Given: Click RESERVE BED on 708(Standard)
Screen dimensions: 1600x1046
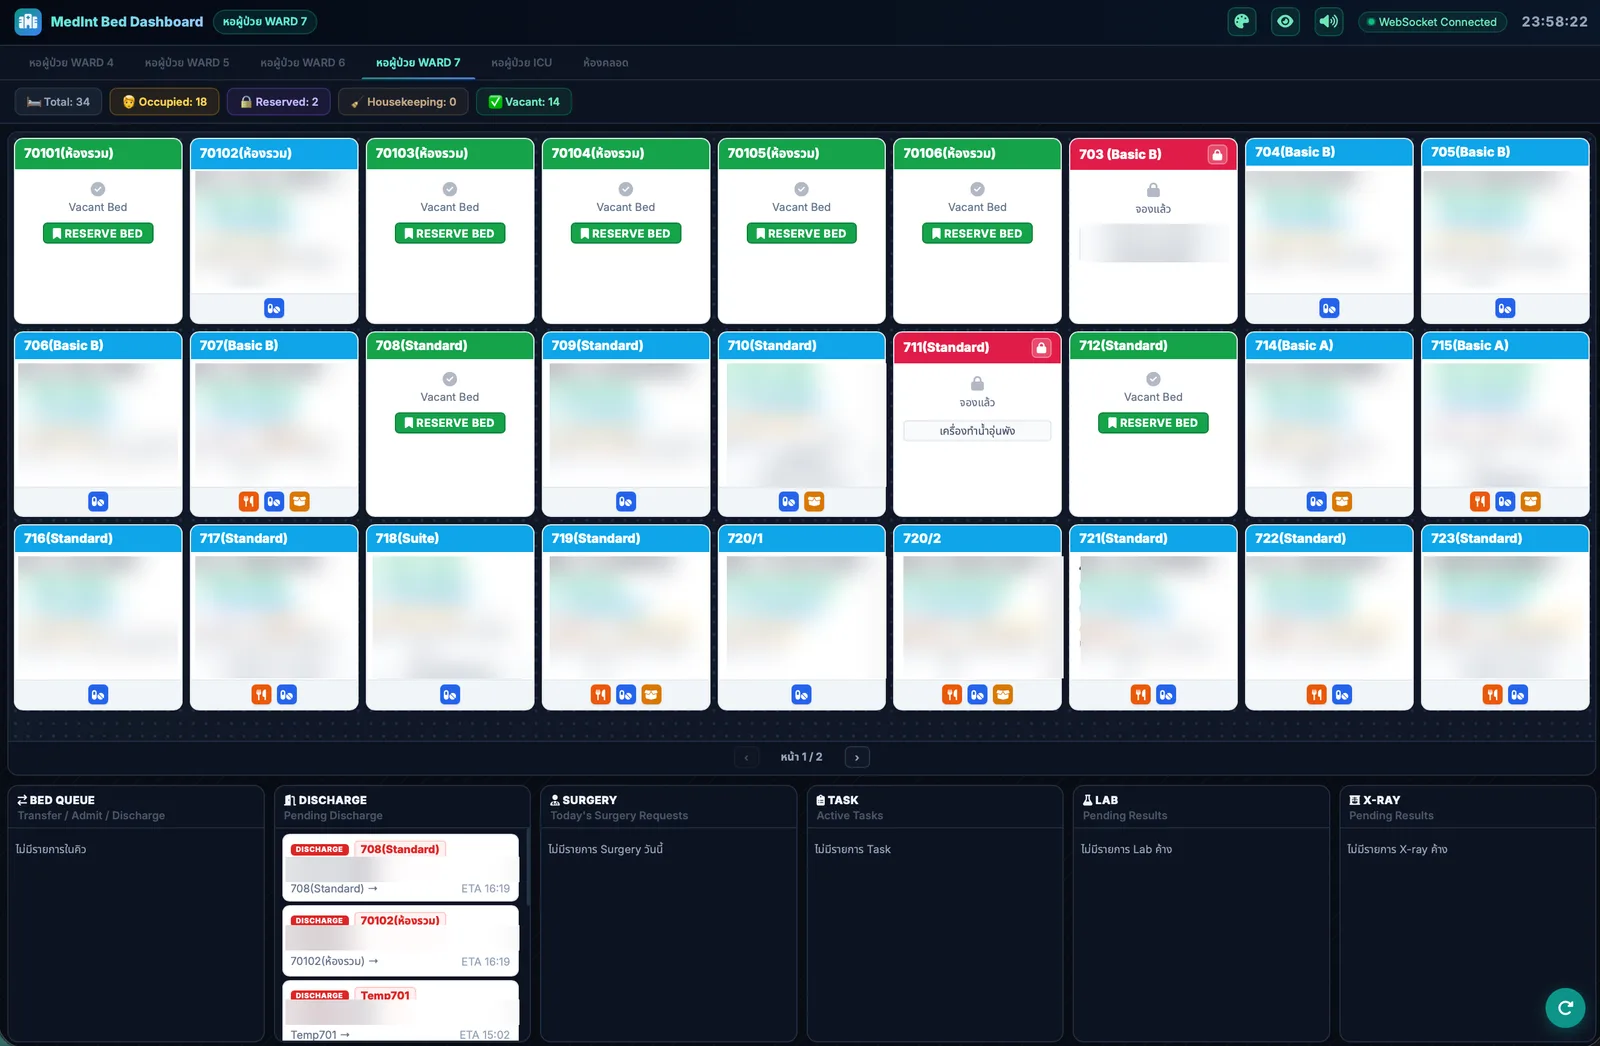Looking at the screenshot, I should point(450,423).
